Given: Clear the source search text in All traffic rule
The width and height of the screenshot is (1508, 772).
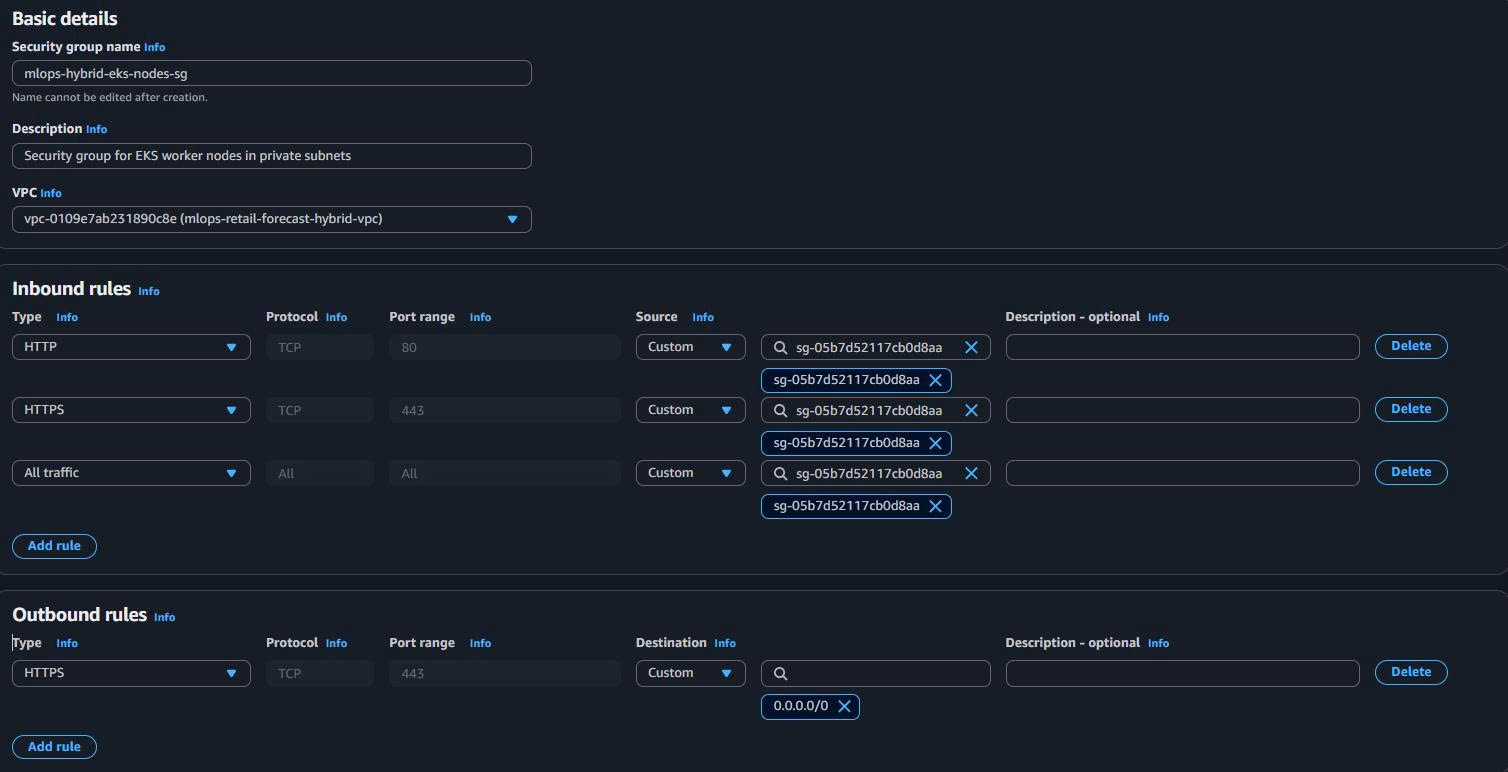Looking at the screenshot, I should click(x=970, y=473).
